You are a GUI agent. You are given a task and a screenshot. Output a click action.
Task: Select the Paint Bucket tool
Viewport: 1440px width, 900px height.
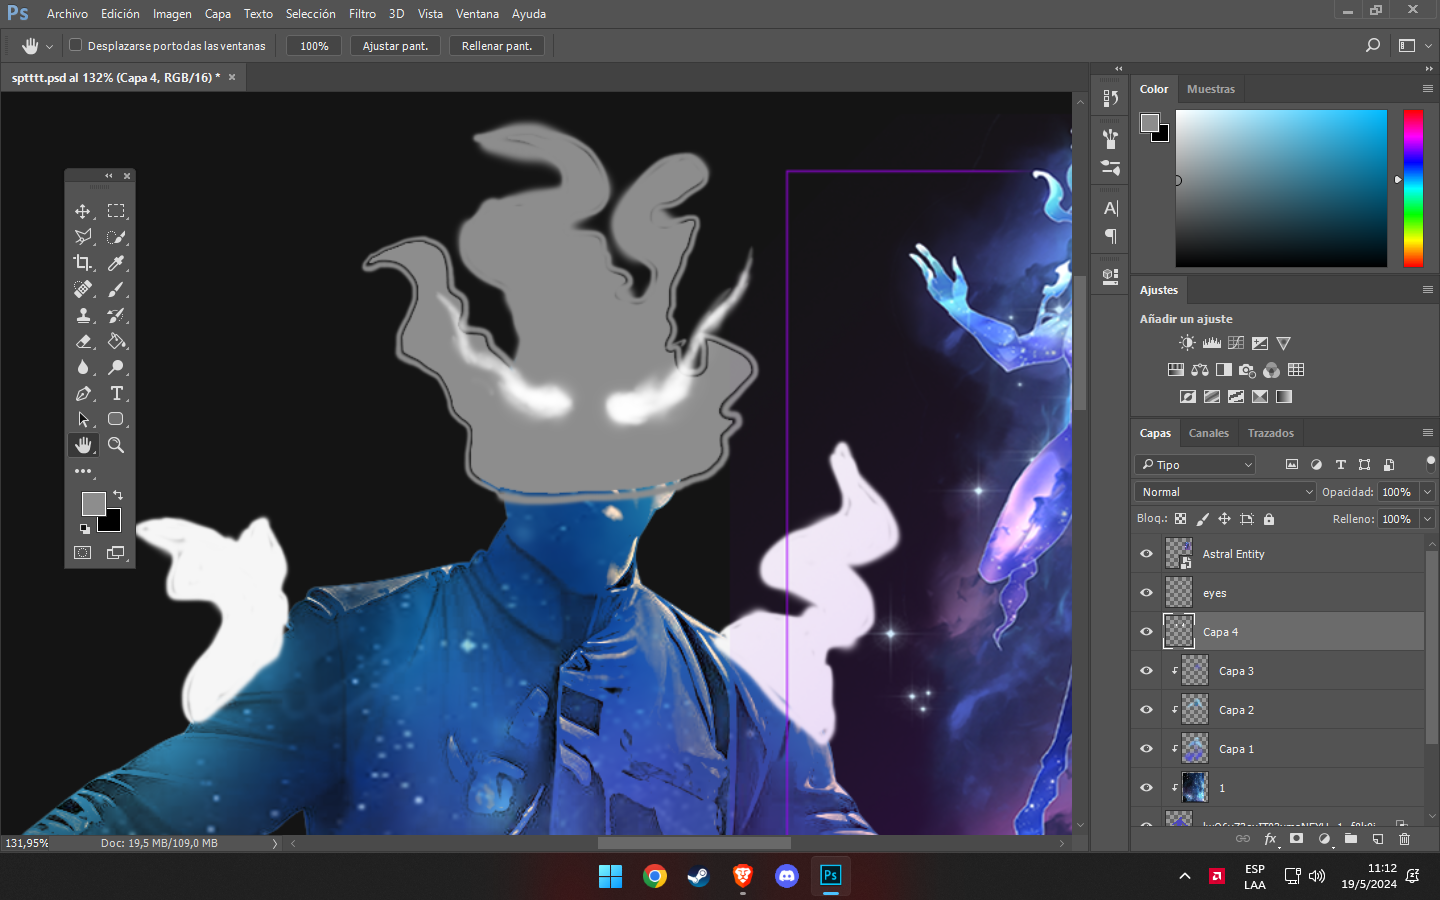116,341
